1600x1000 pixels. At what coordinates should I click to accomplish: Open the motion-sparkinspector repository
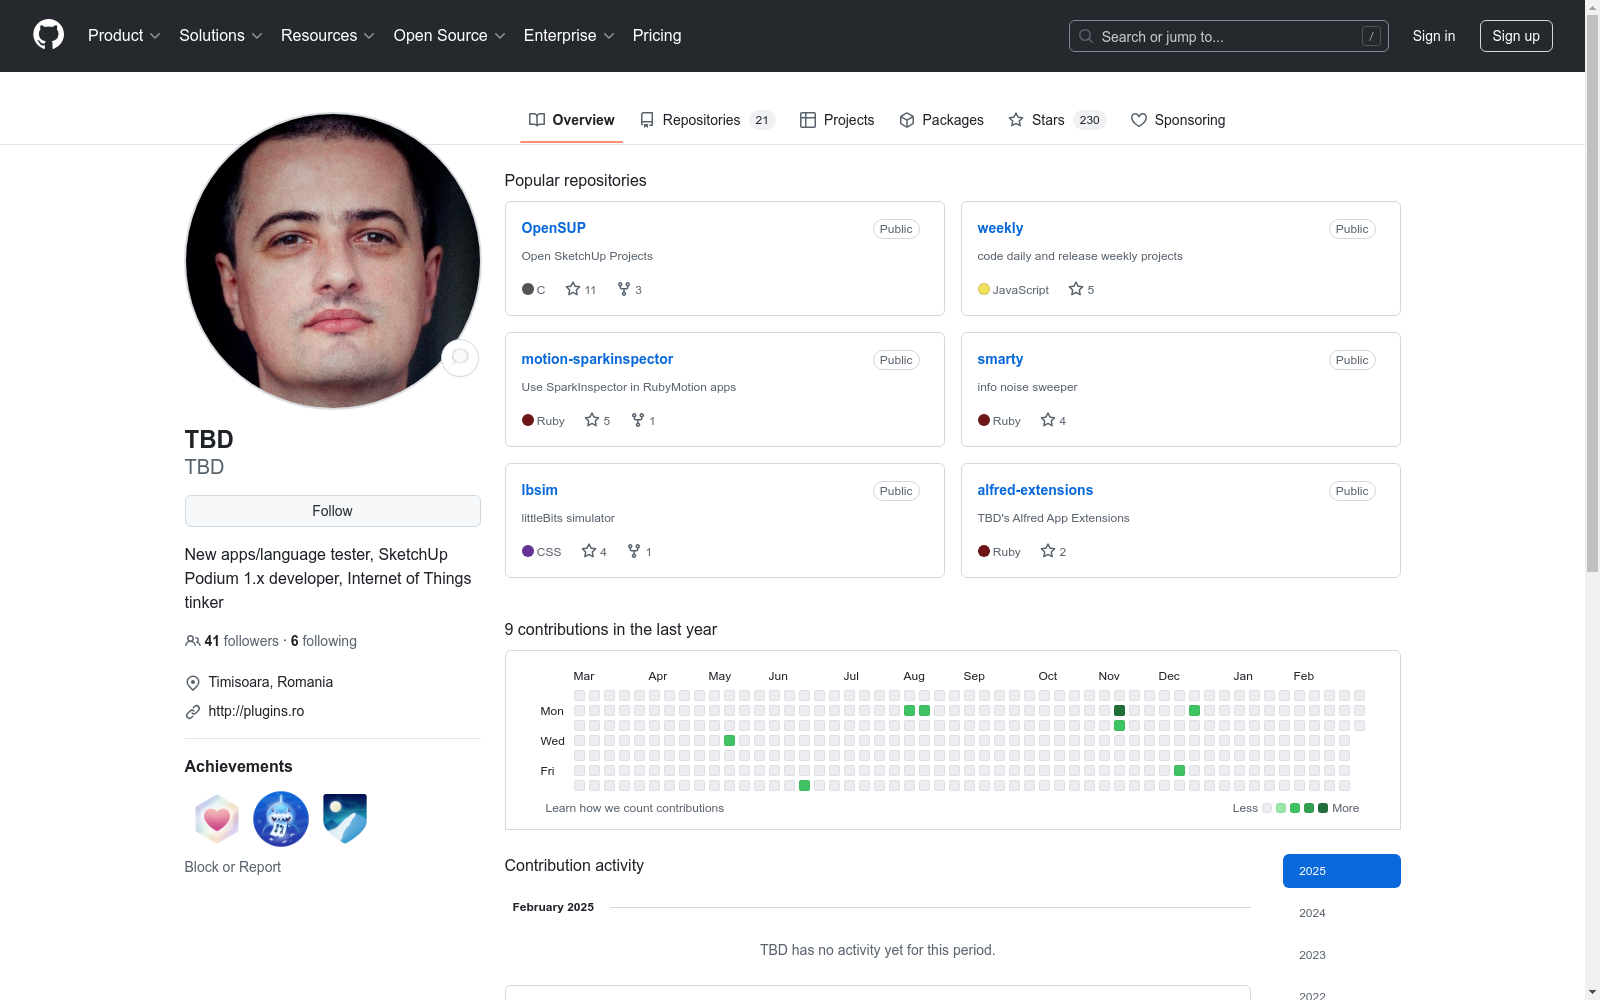pyautogui.click(x=597, y=359)
